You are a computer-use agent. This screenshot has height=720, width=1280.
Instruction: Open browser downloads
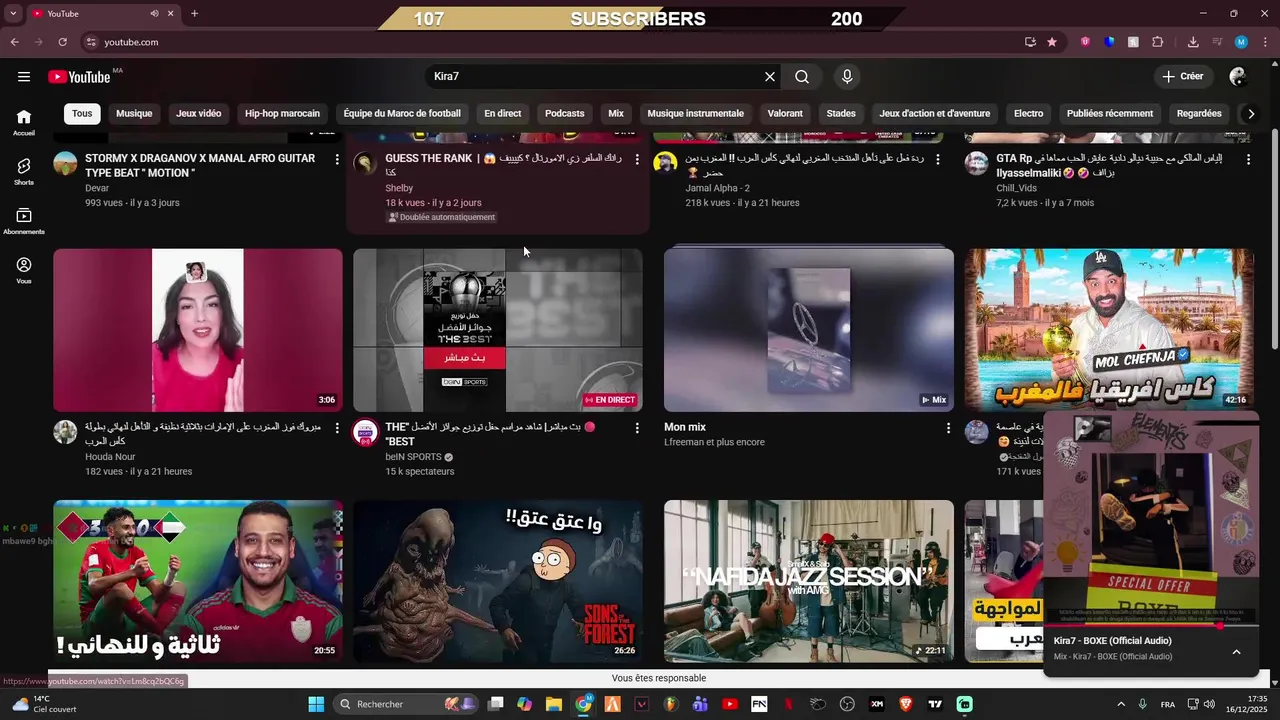click(x=1193, y=42)
